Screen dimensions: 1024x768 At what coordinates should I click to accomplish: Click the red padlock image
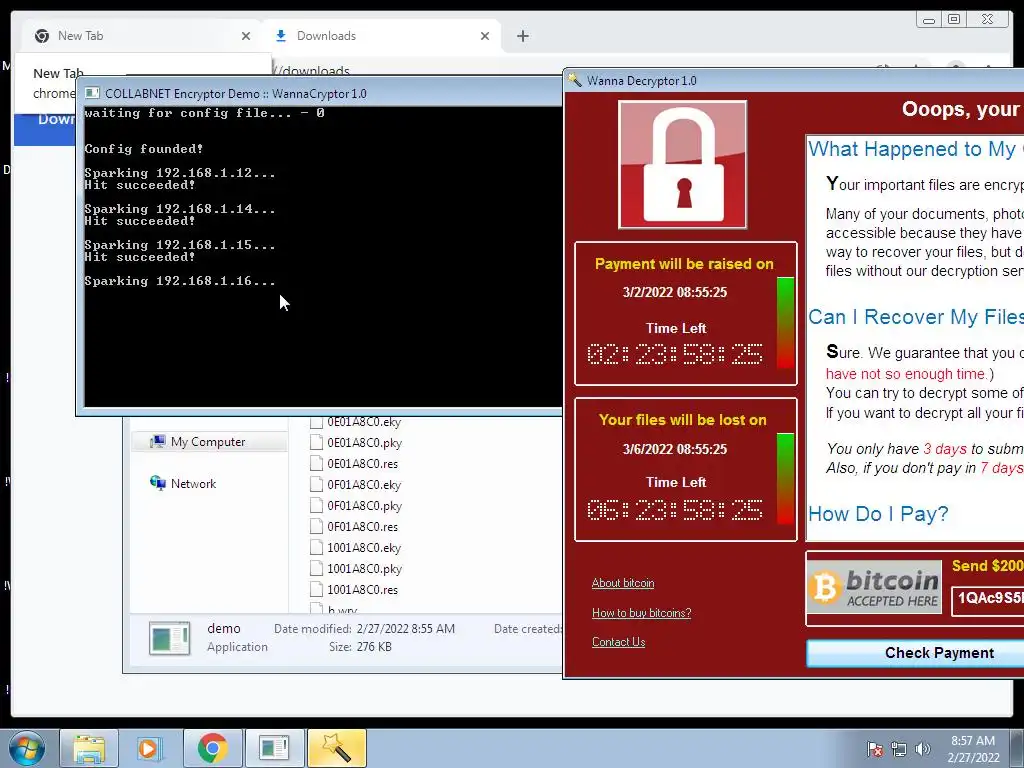(682, 165)
